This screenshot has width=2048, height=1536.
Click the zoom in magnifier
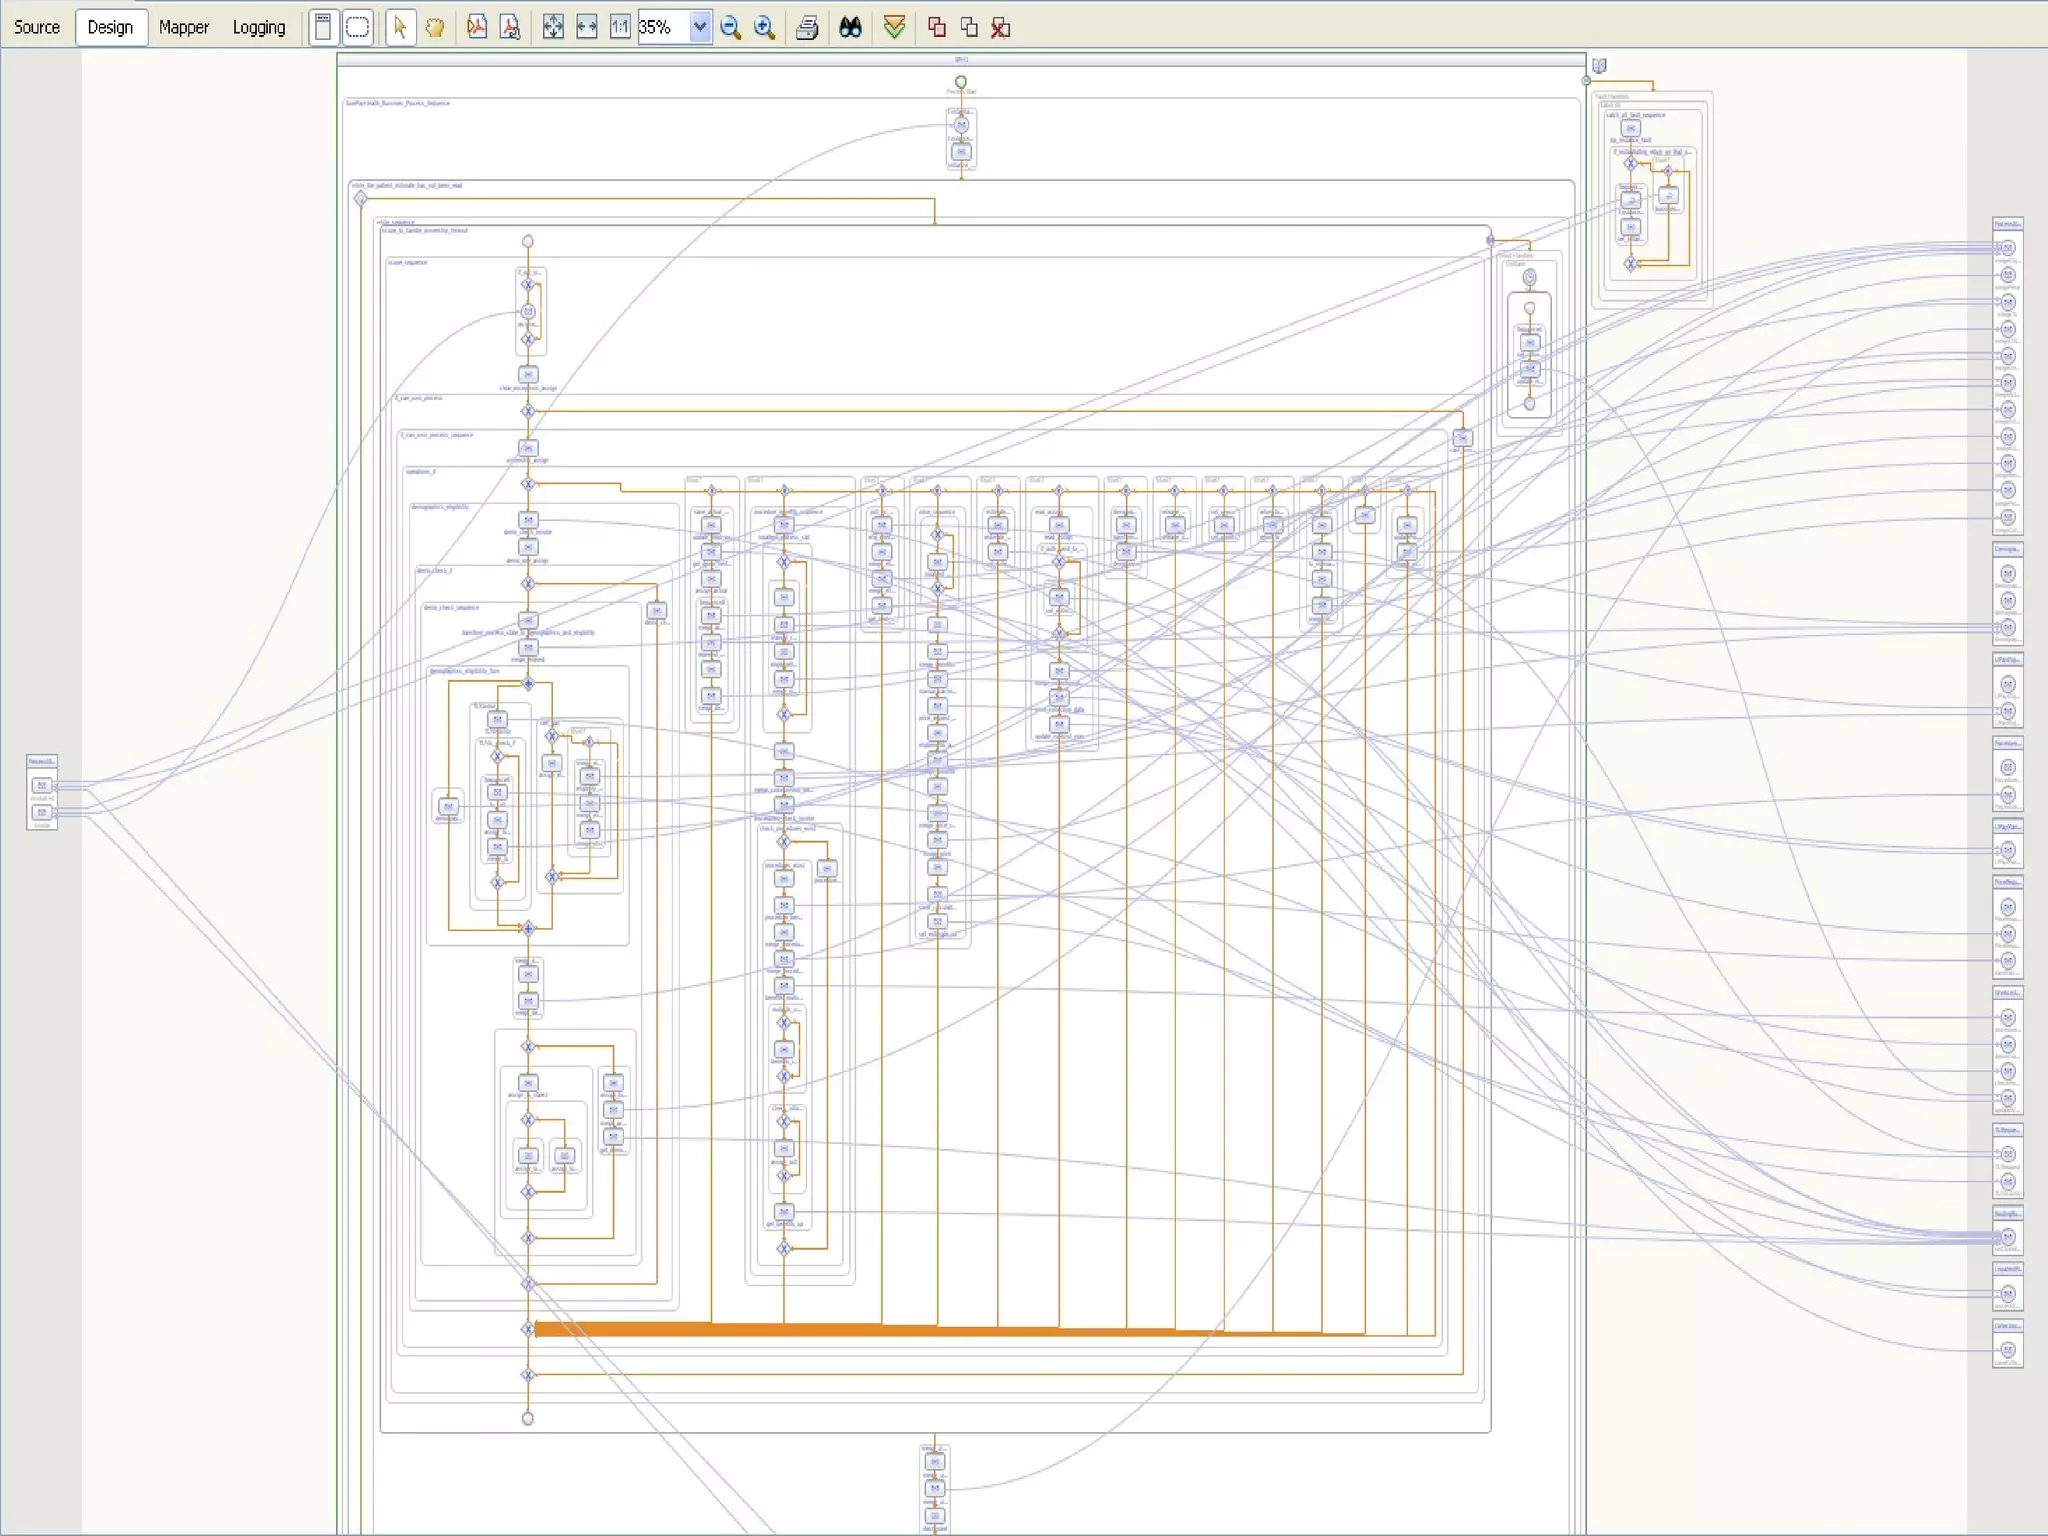click(765, 27)
